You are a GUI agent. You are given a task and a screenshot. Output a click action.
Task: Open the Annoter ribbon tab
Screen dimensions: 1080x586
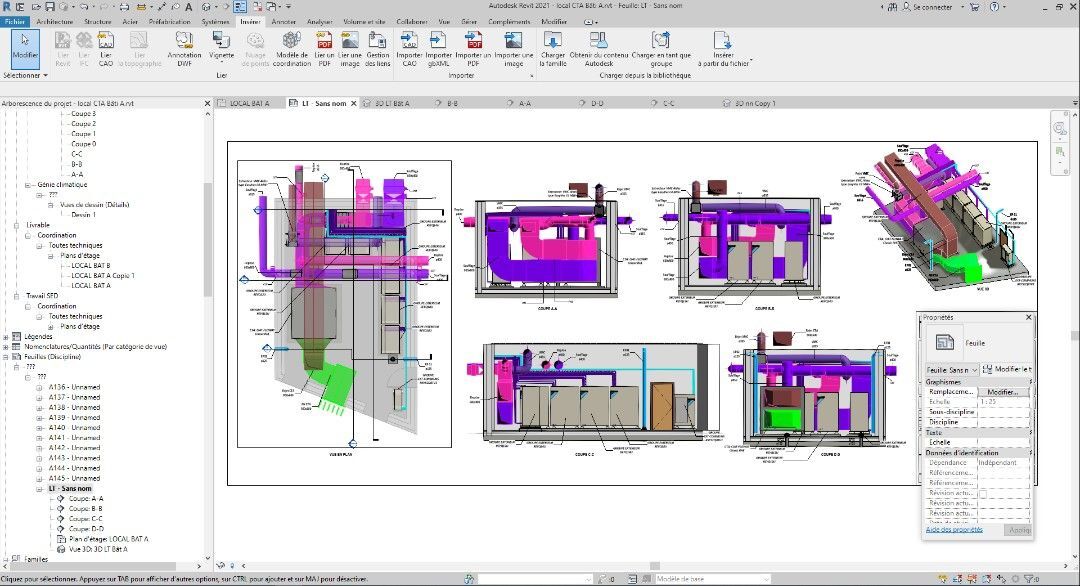click(x=283, y=21)
